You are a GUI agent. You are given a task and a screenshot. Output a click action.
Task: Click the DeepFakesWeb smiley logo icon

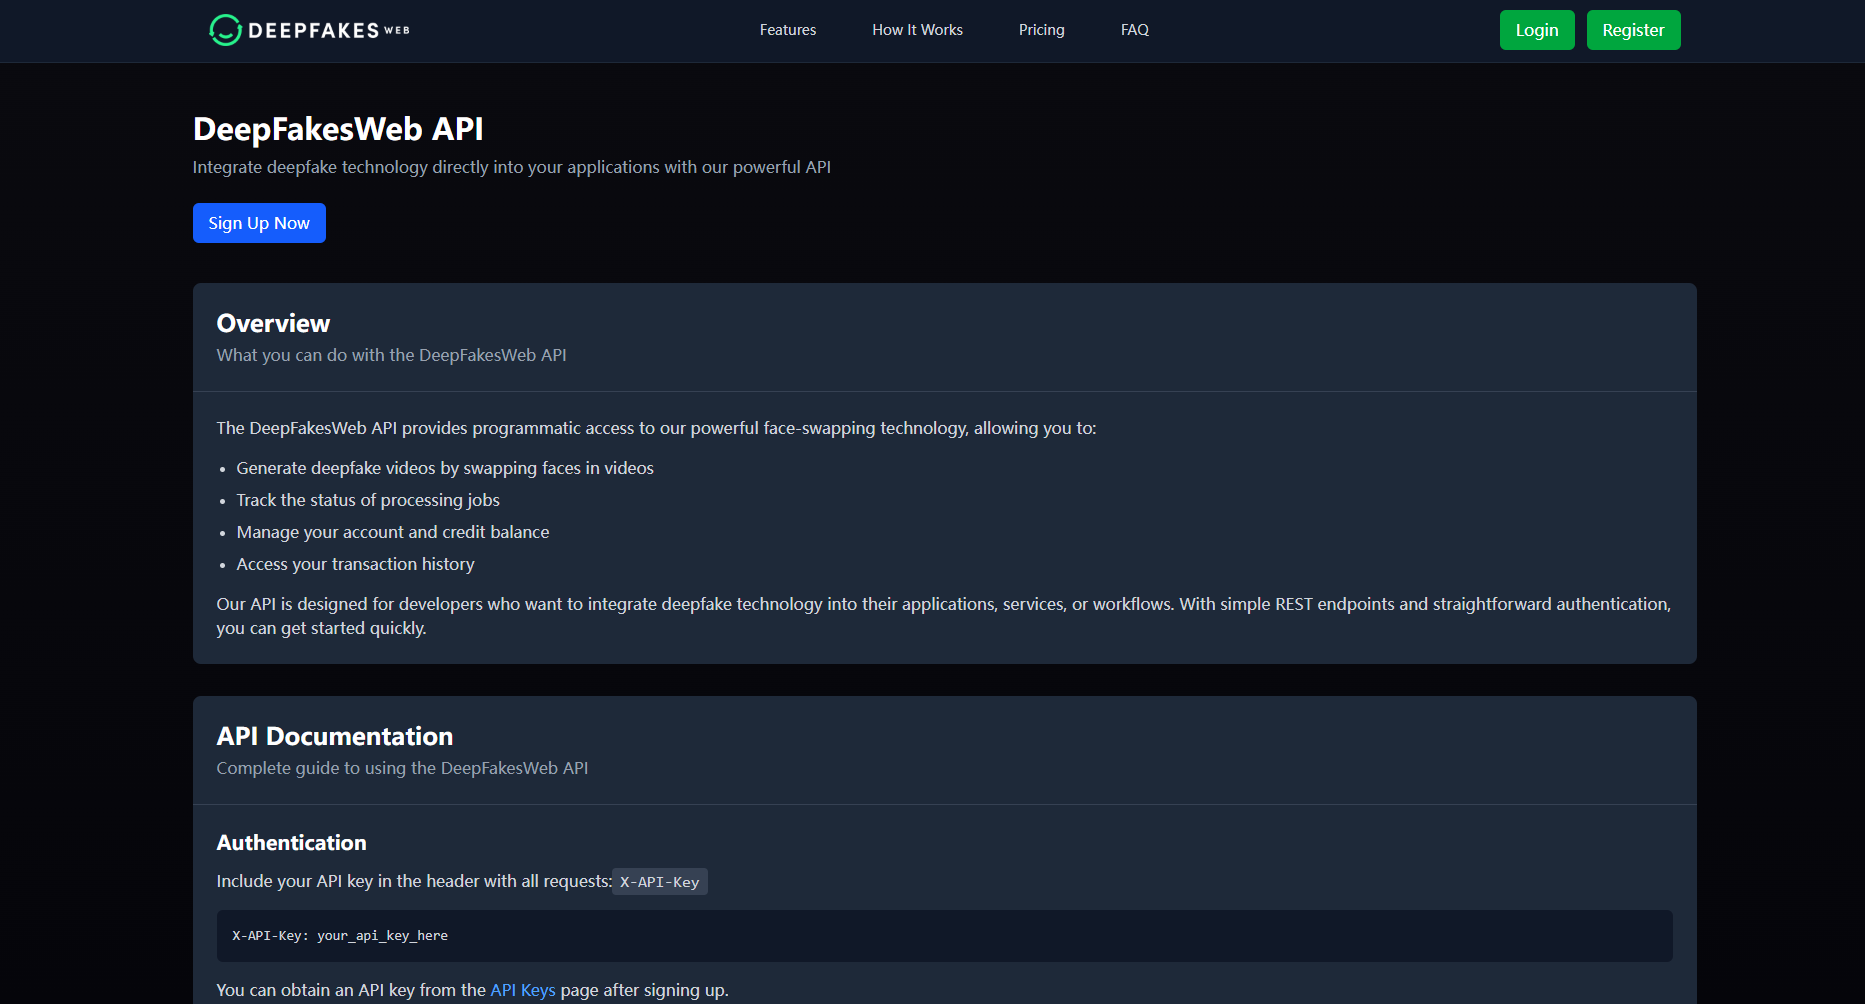225,30
